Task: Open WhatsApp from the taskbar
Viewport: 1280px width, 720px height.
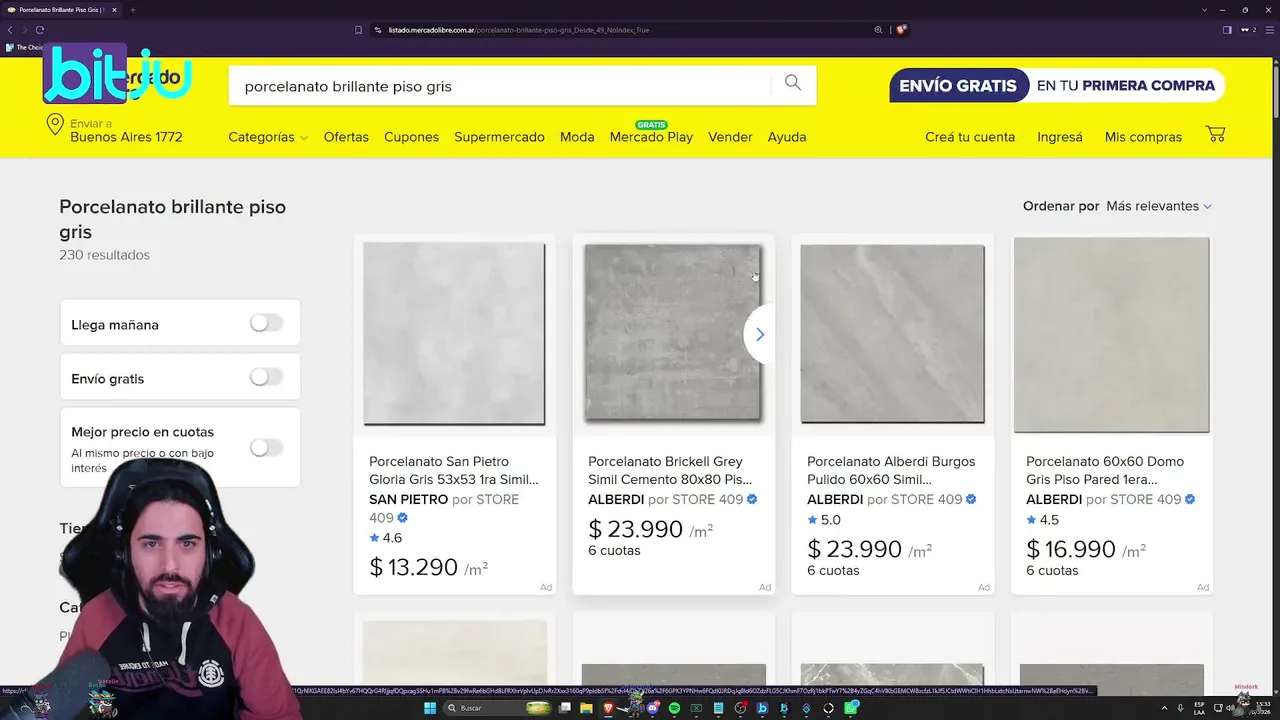Action: tap(851, 708)
